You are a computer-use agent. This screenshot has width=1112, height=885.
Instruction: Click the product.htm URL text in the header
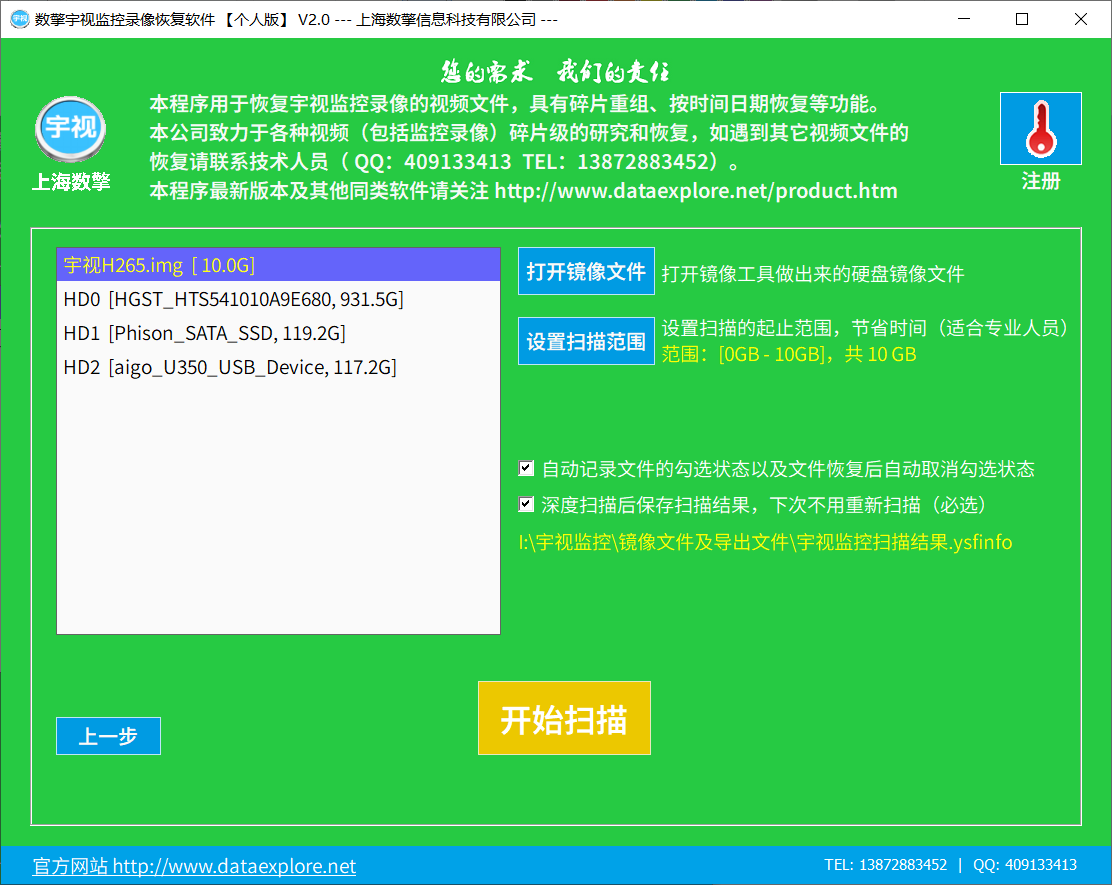[696, 191]
